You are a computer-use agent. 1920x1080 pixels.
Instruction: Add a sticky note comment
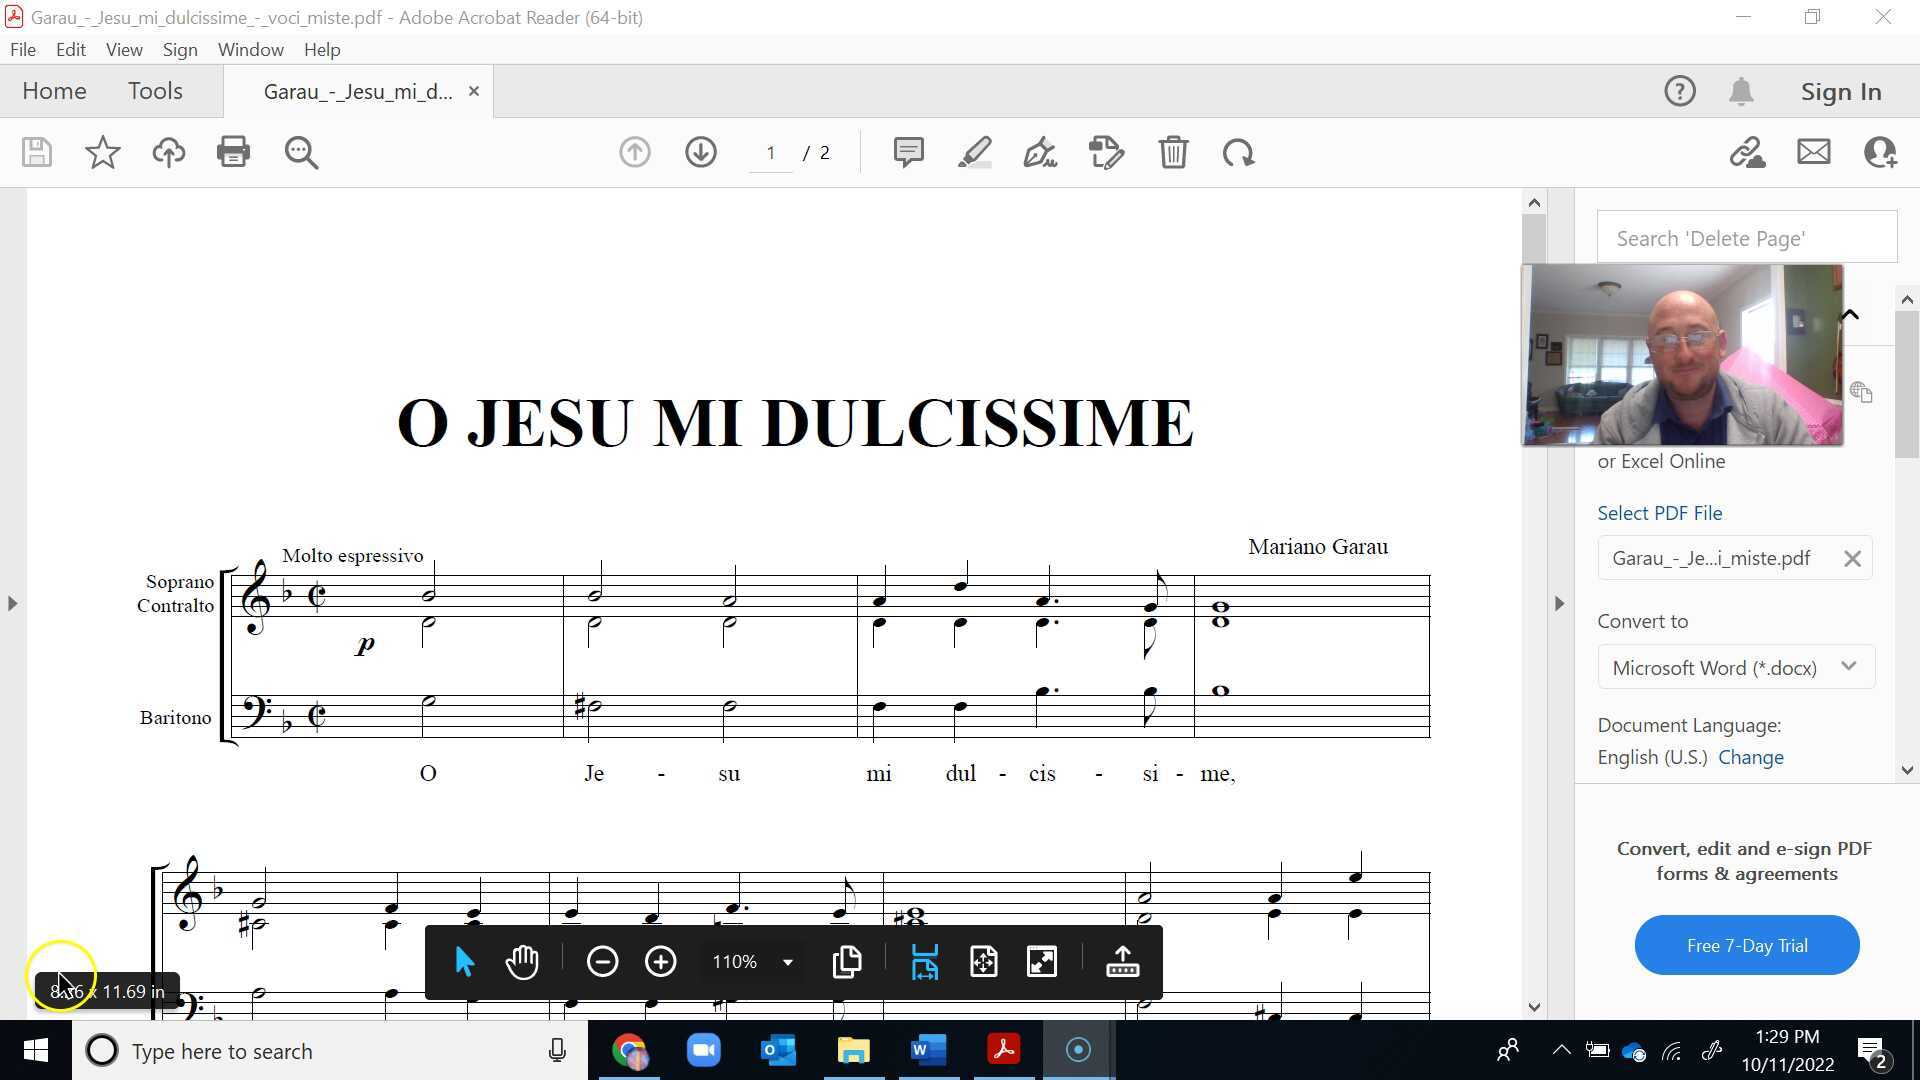(907, 152)
